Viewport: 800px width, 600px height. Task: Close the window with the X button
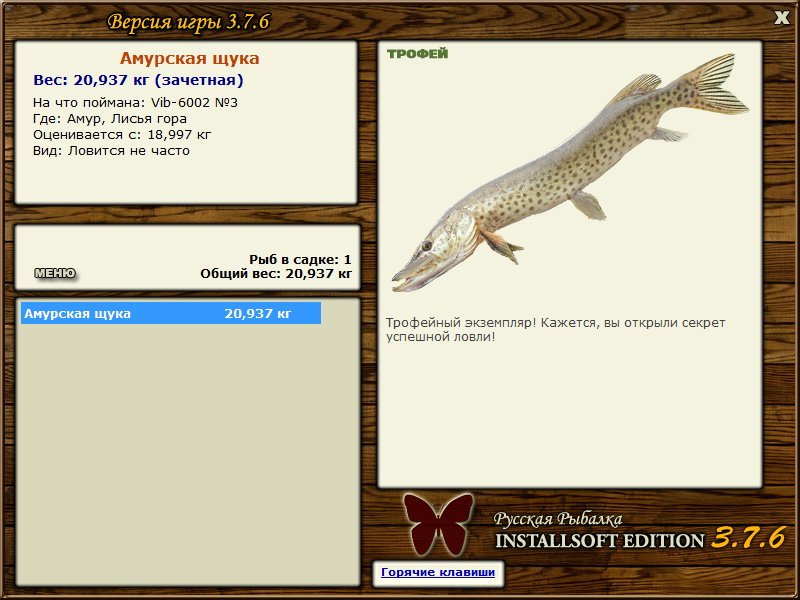point(781,18)
